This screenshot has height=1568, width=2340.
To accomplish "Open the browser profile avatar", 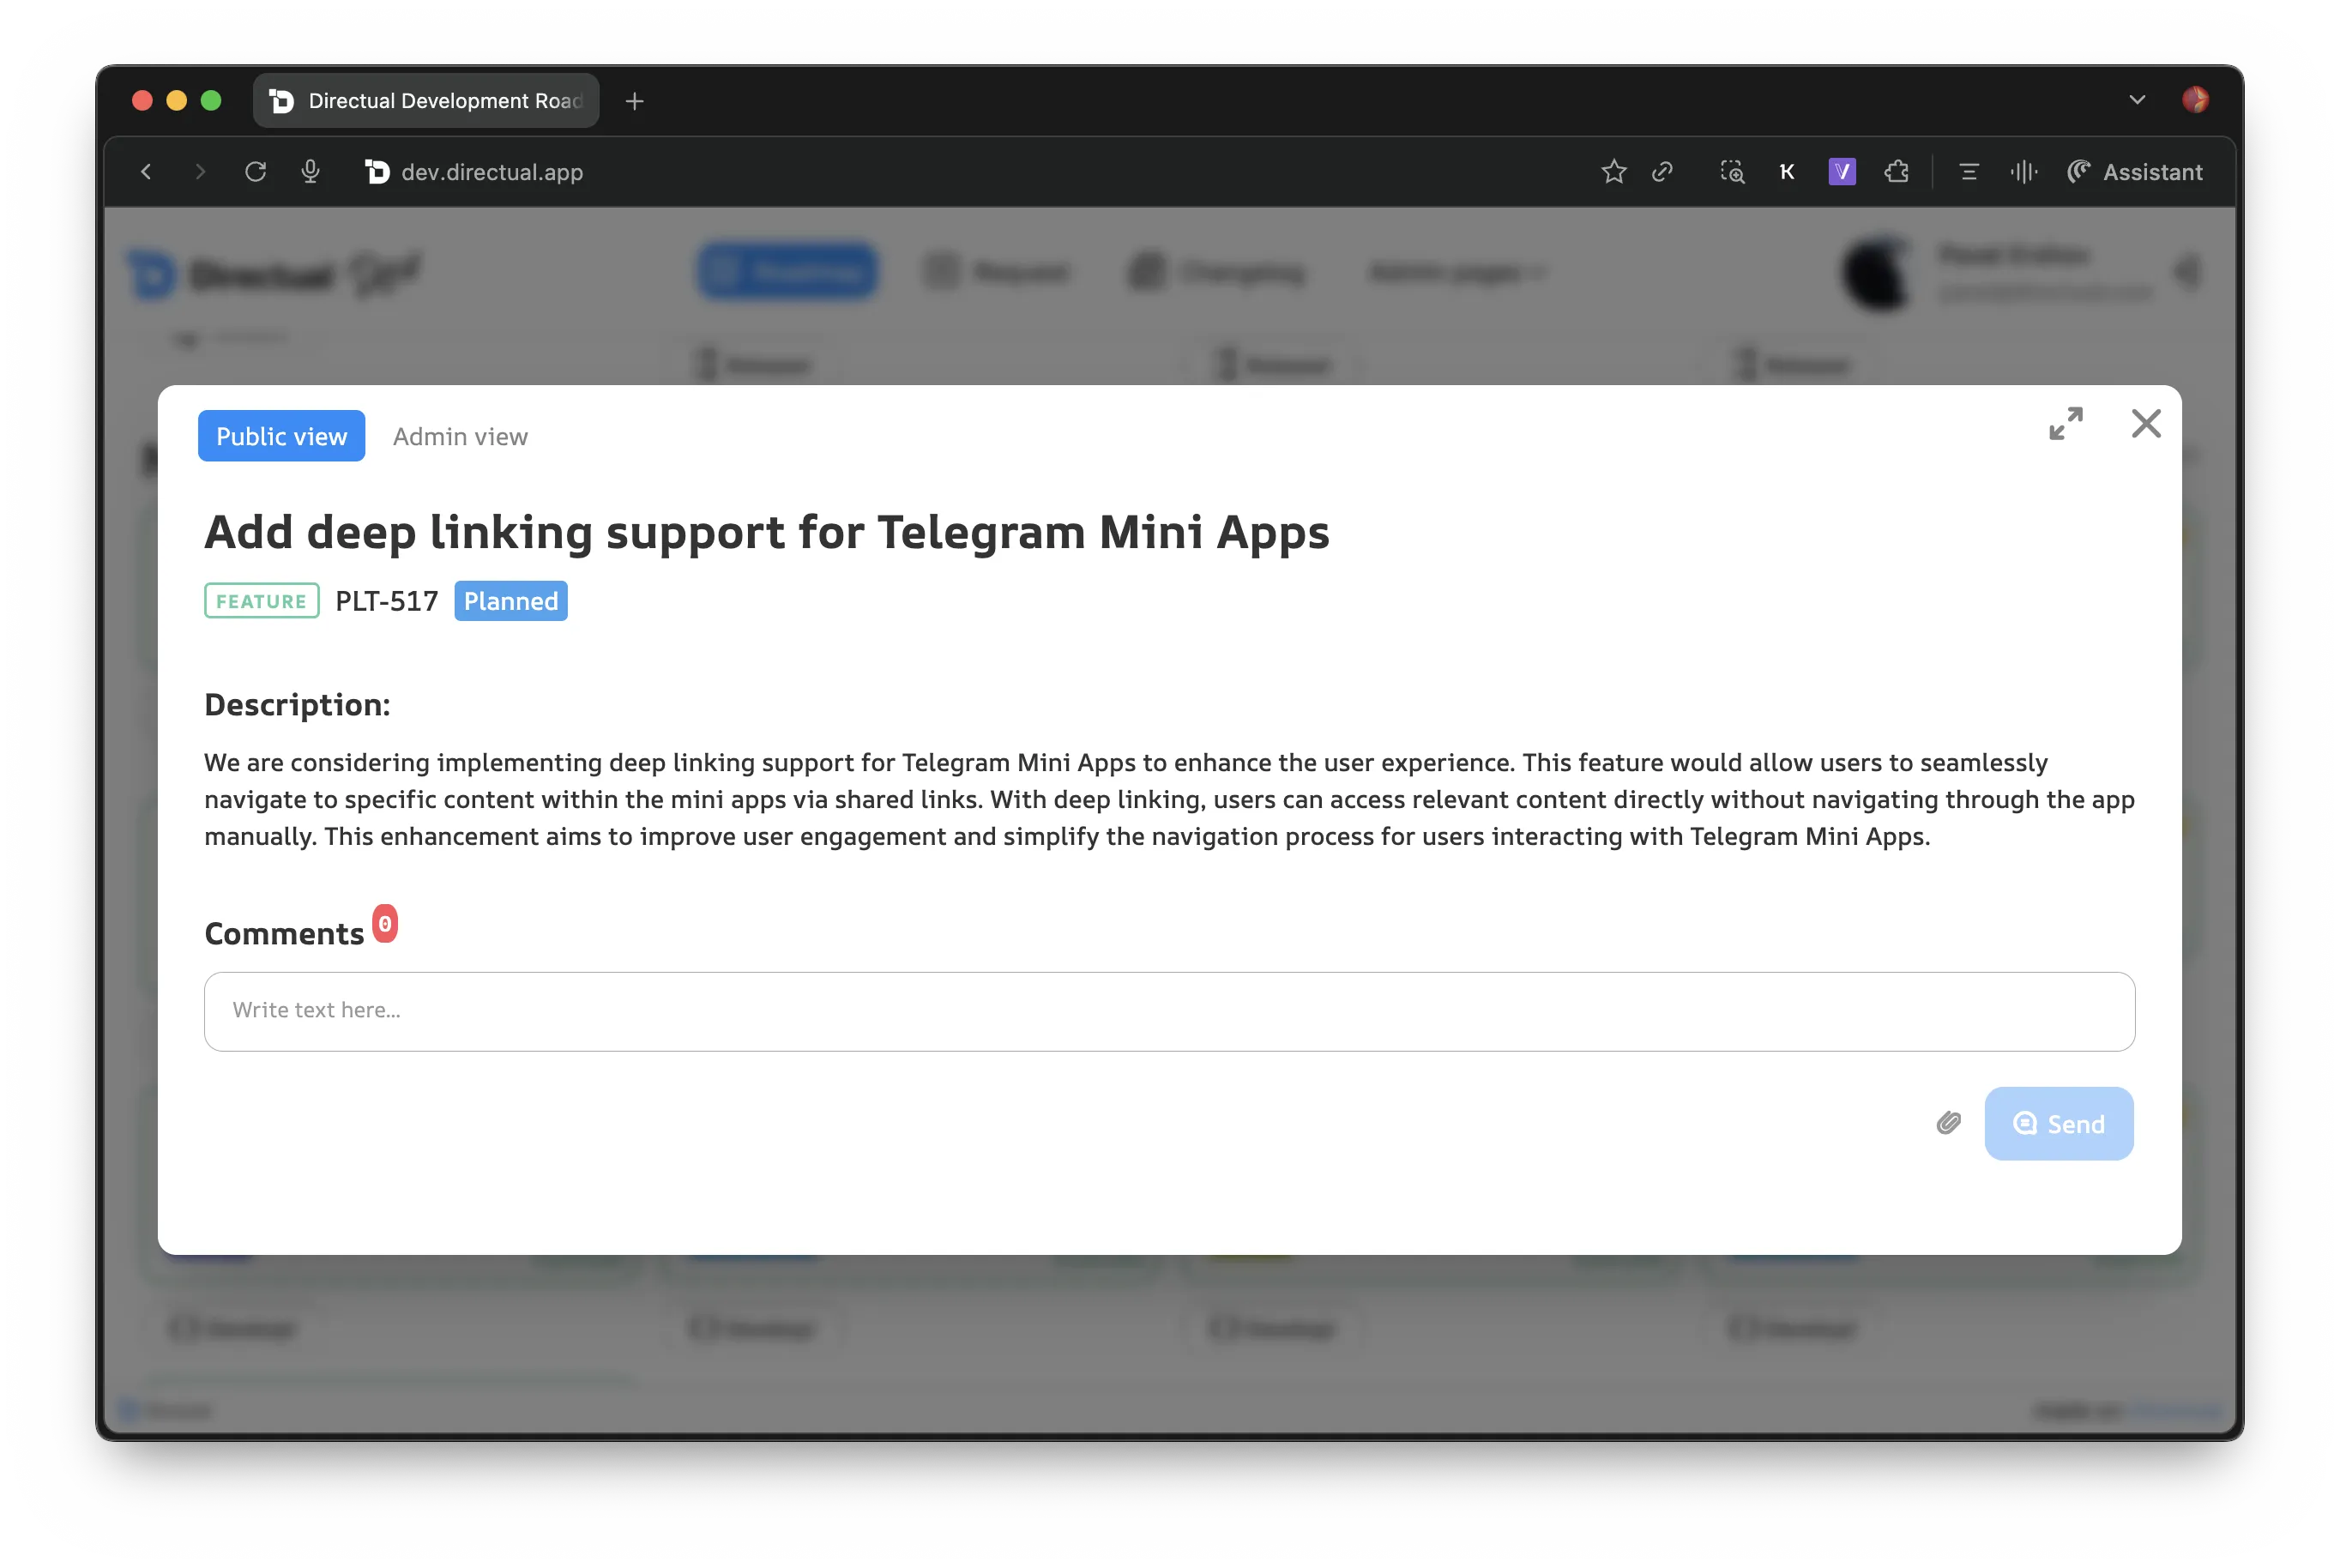I will point(2195,100).
